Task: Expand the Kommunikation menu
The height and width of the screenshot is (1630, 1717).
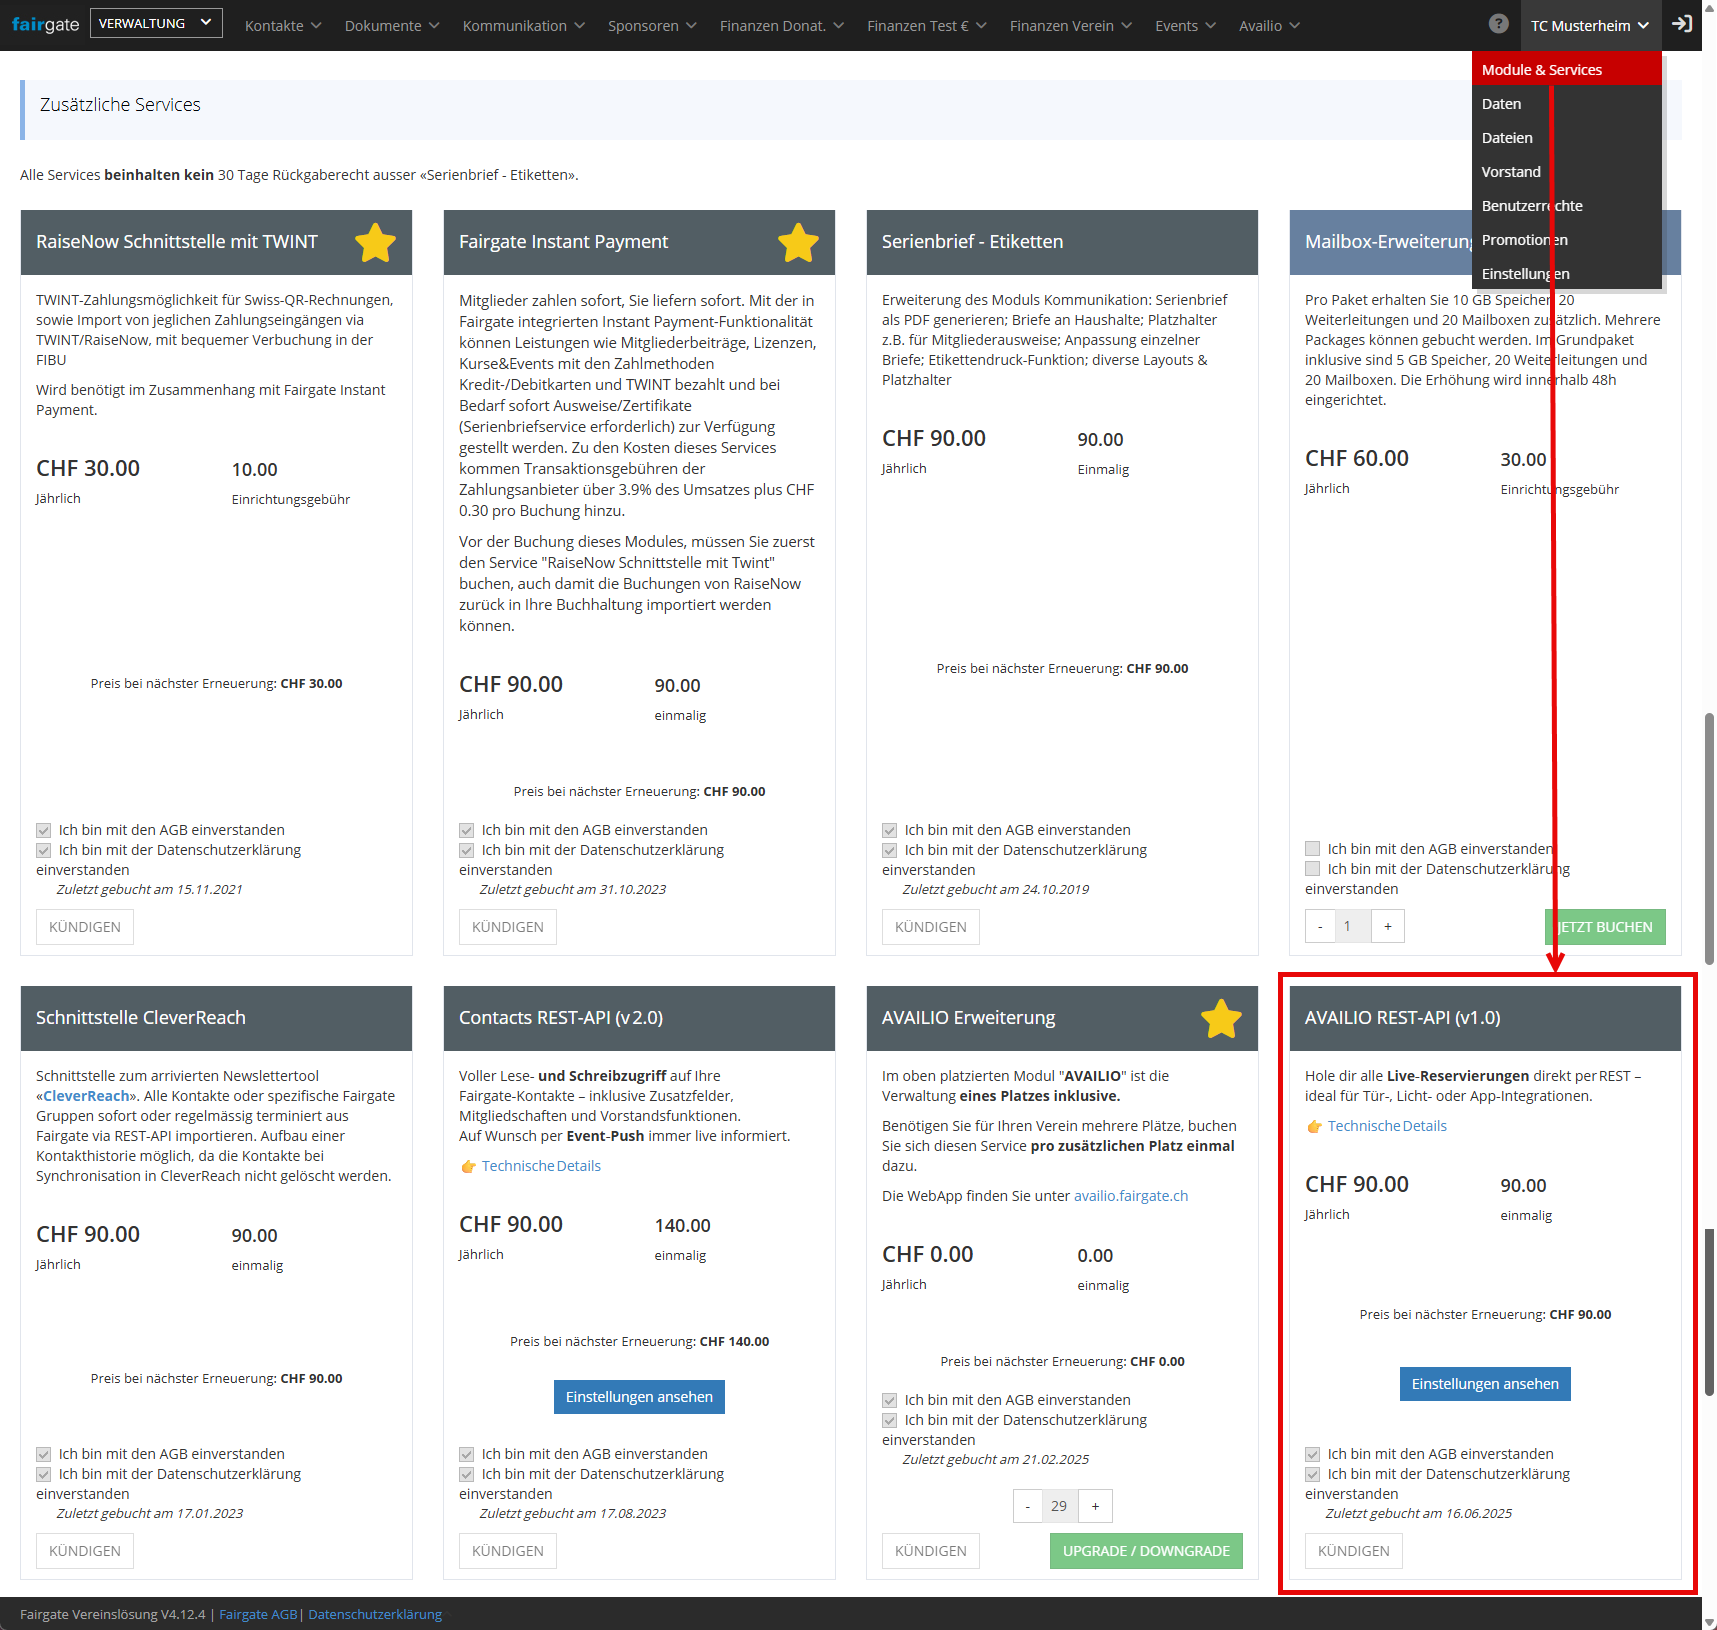Action: click(524, 26)
